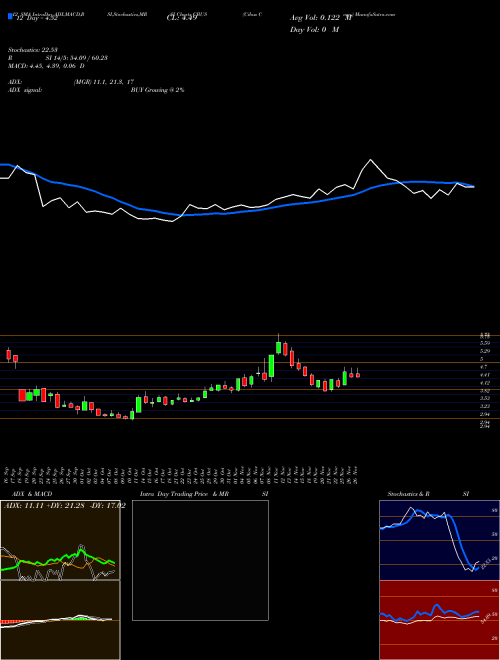Click the 'BUY Growing @ 2%' ADX signal
The height and width of the screenshot is (660, 500).
click(x=157, y=90)
